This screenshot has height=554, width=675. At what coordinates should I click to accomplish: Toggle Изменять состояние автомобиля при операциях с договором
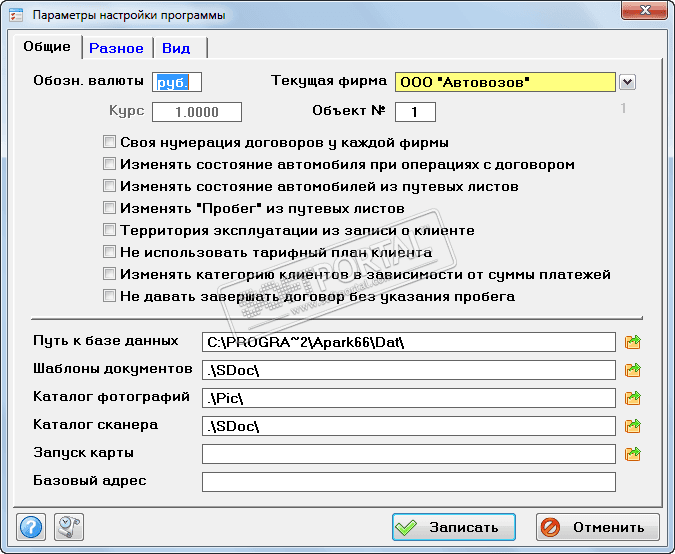(x=109, y=164)
